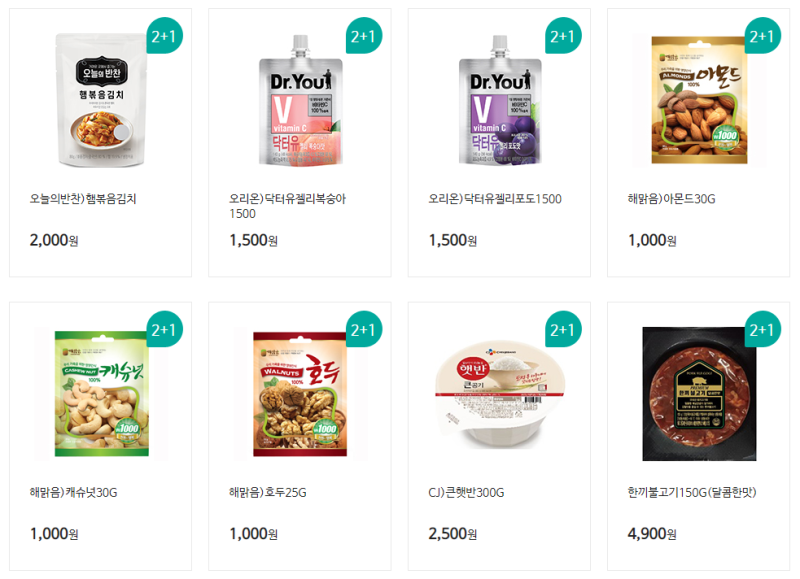Open the grape Dr.You jelly image
This screenshot has width=800, height=579.
(x=499, y=100)
